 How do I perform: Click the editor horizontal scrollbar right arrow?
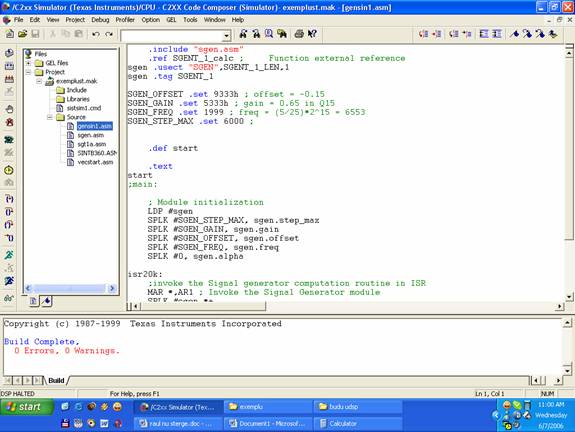(560, 306)
